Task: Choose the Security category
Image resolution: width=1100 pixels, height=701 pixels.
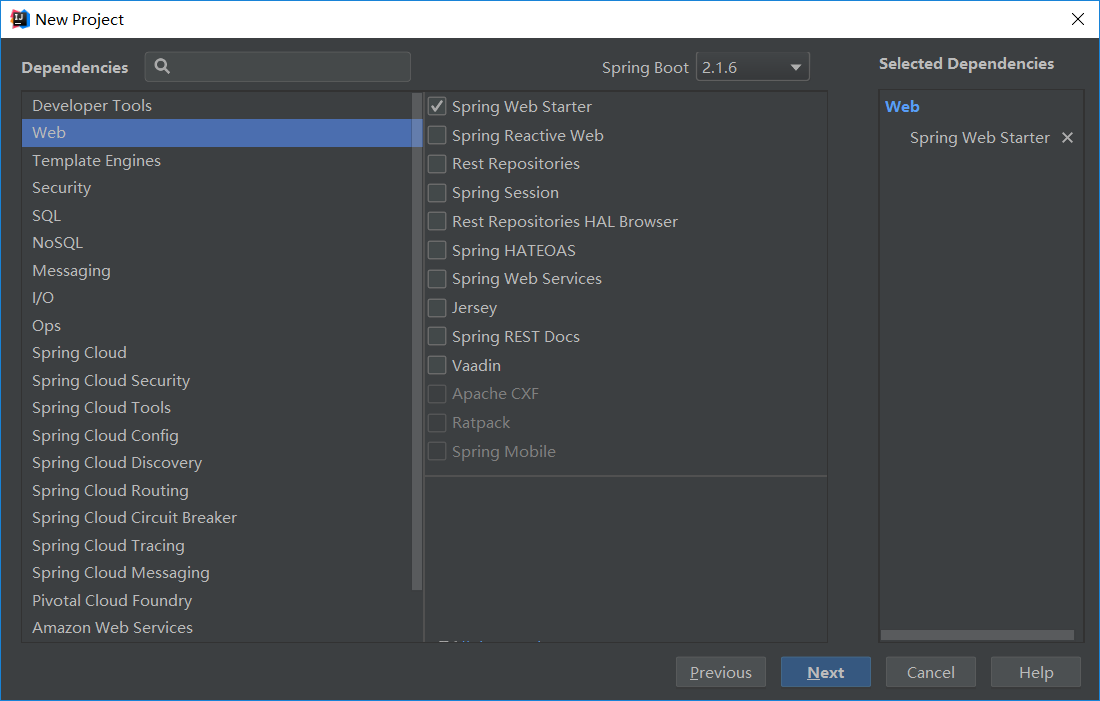Action: click(217, 188)
